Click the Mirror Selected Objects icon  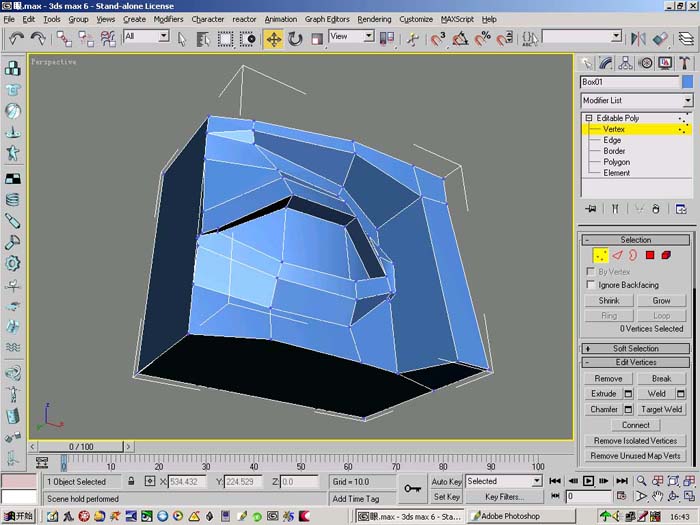pyautogui.click(x=638, y=39)
